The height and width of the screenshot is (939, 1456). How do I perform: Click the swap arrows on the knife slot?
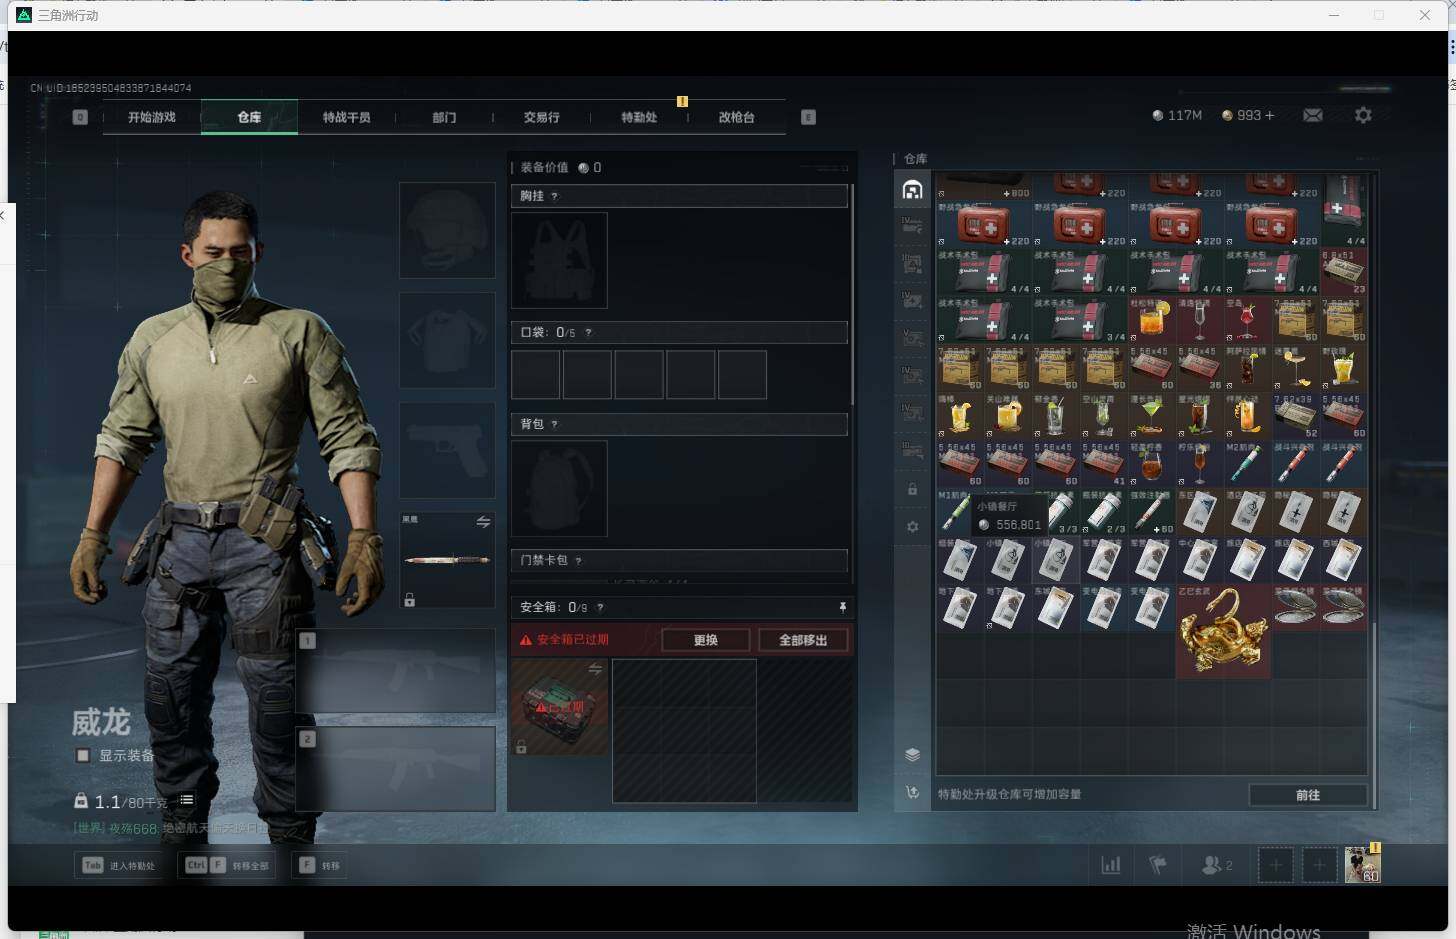click(x=483, y=522)
